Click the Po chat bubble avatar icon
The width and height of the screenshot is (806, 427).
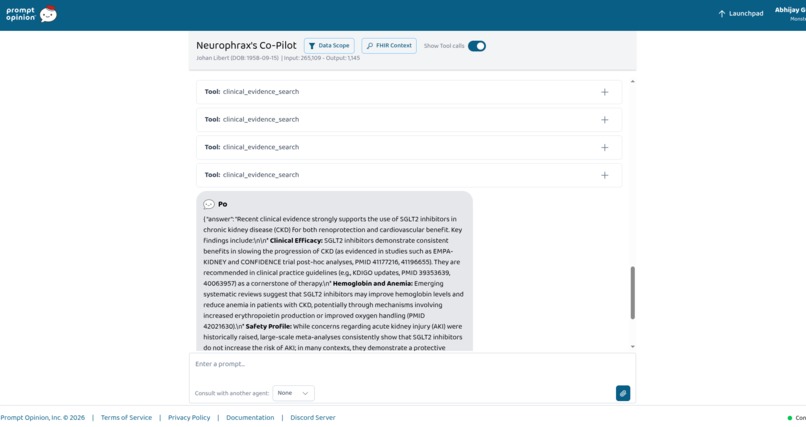[209, 205]
